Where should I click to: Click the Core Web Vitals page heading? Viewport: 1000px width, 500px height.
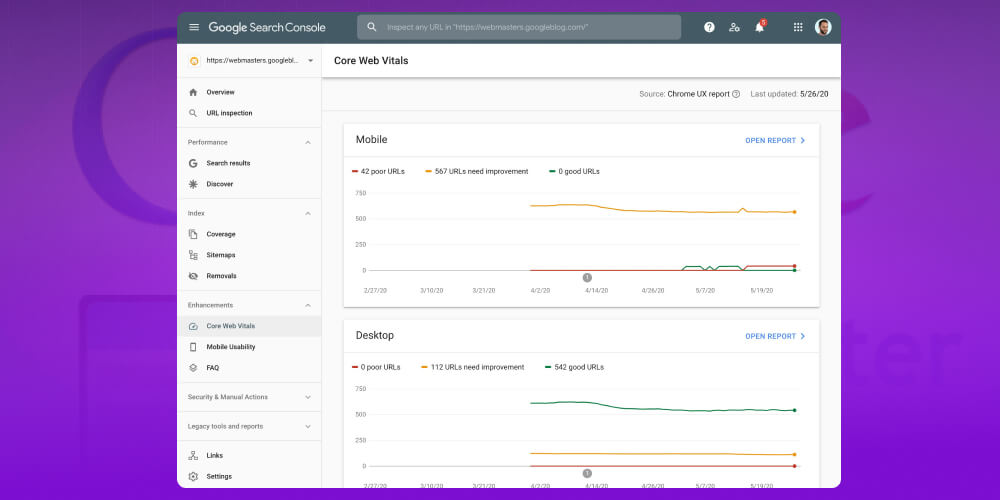371,61
